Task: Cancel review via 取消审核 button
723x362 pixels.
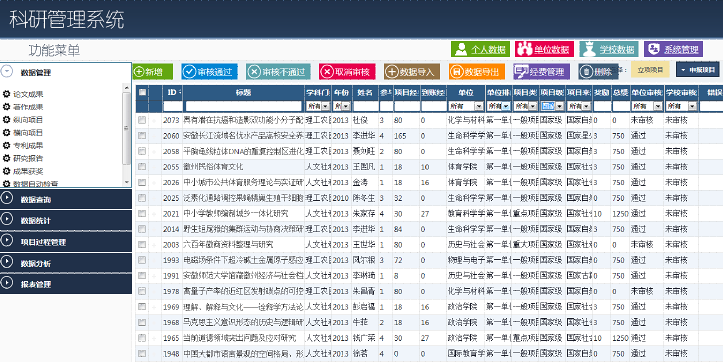Action: tap(347, 71)
